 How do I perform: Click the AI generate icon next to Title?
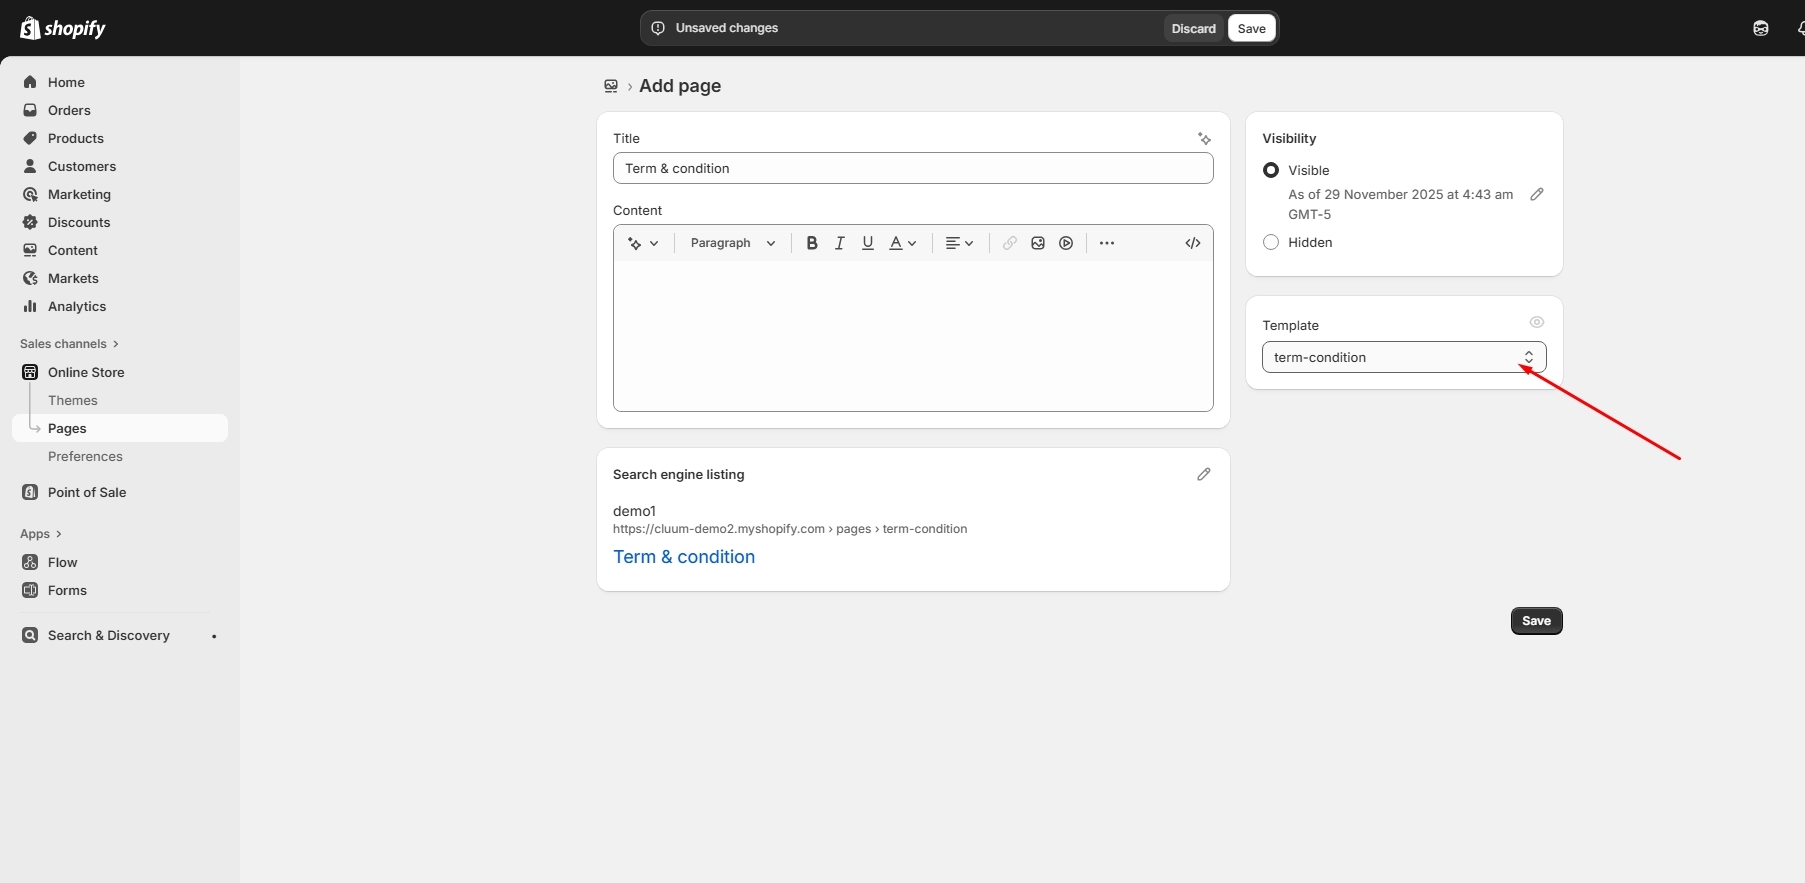click(1204, 139)
